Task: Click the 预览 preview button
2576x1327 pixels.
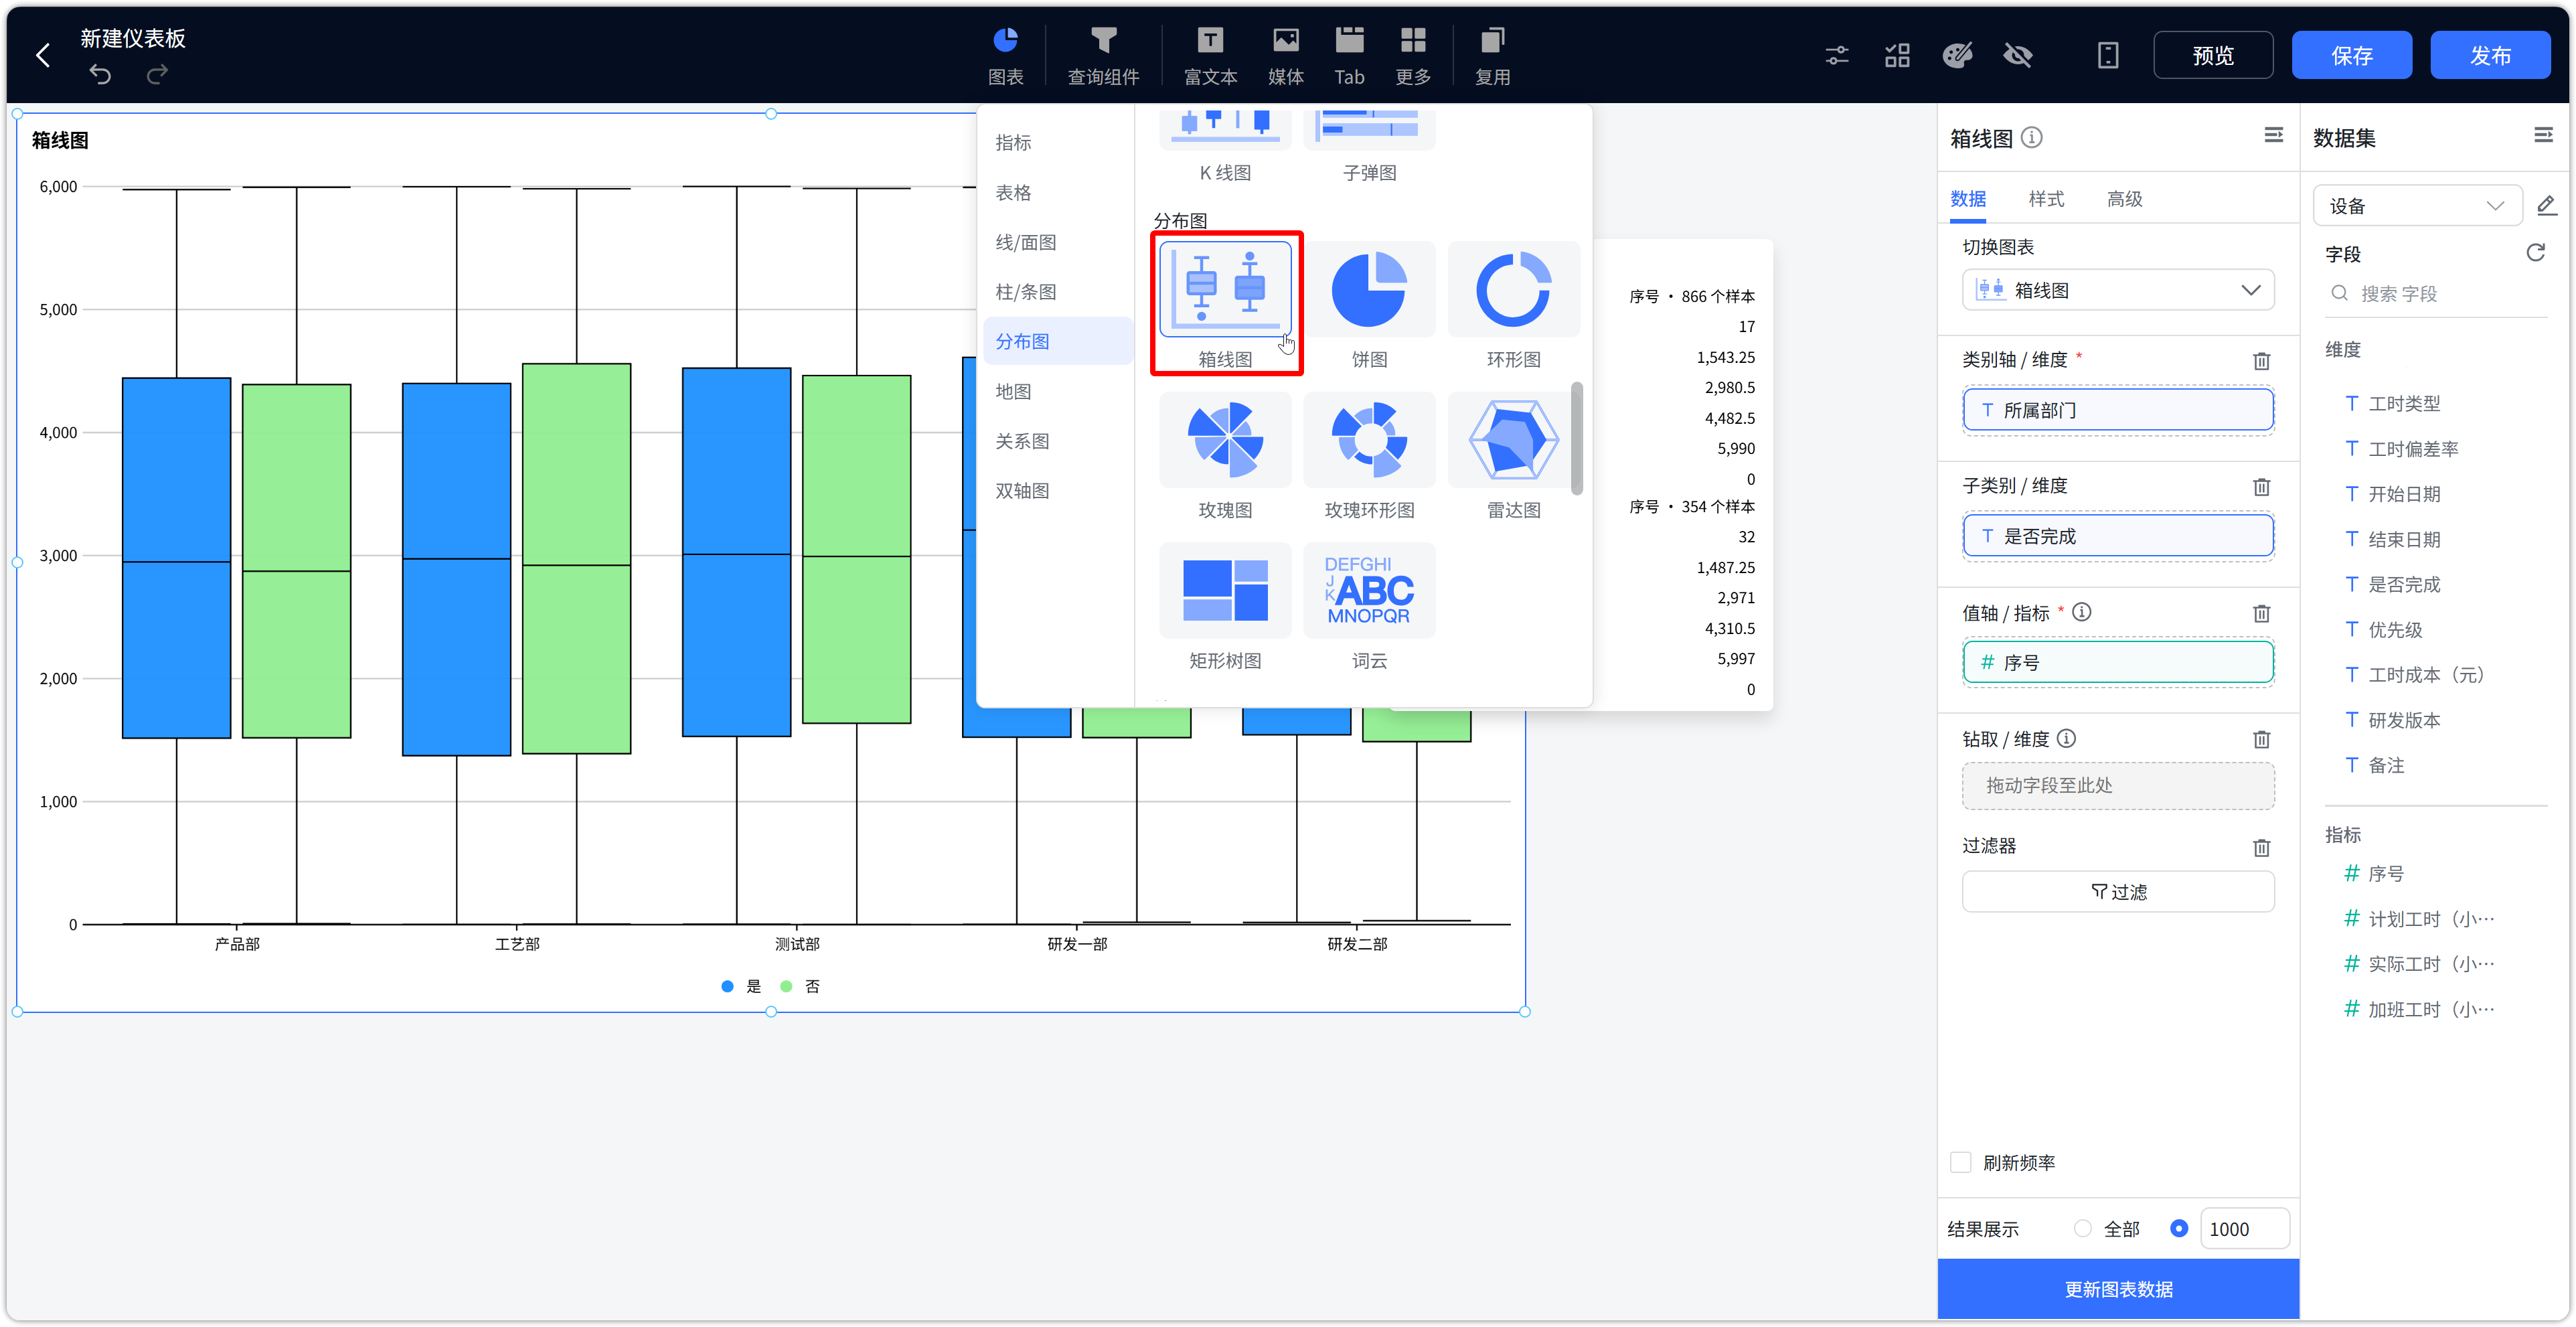Action: 2212,55
